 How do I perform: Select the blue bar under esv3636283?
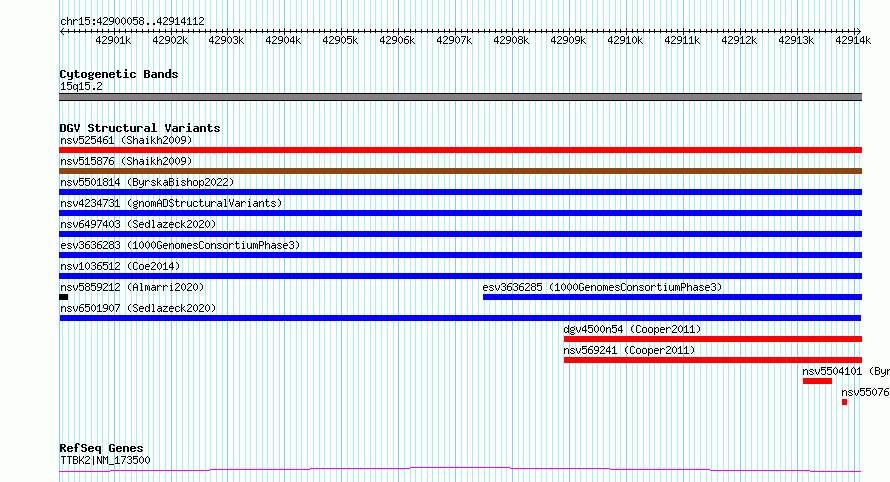pos(460,255)
